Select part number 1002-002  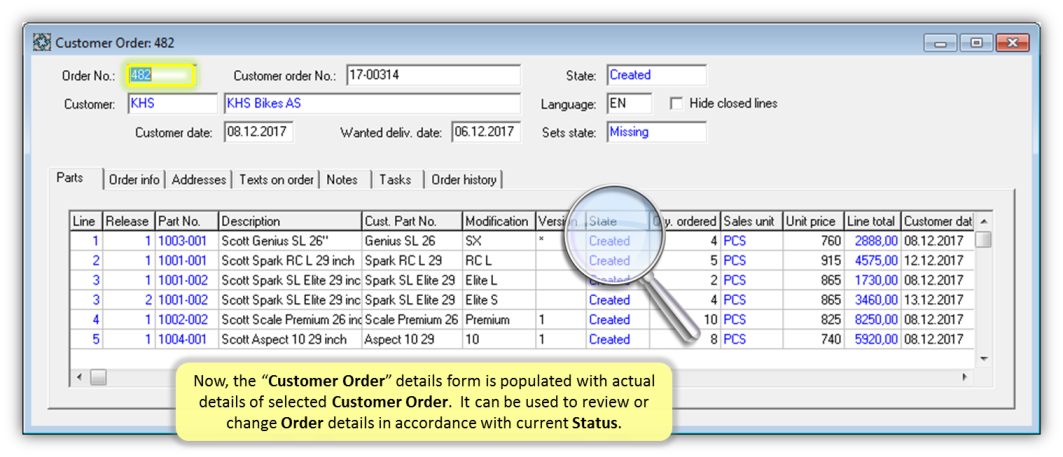(x=187, y=319)
